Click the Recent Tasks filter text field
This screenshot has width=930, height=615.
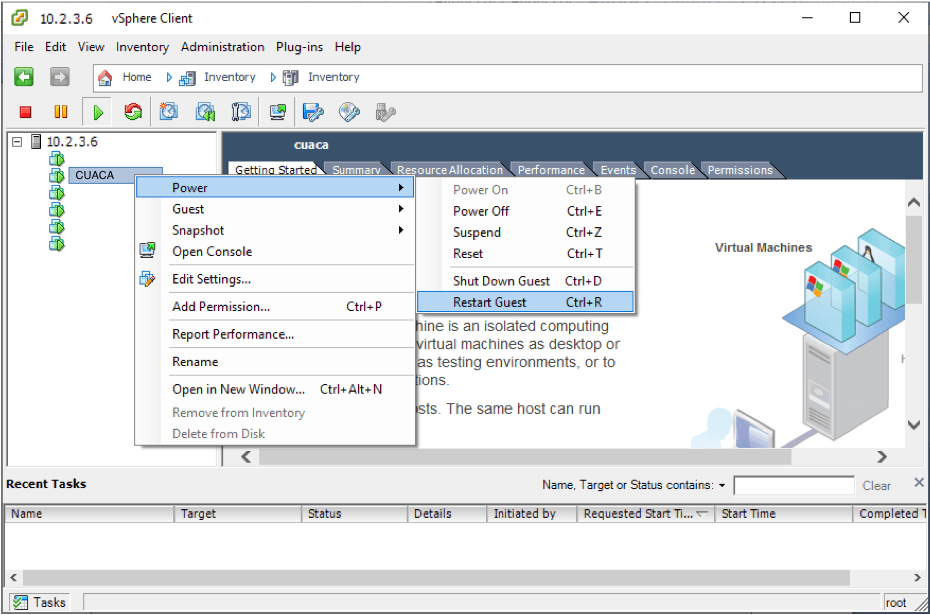[x=794, y=486]
